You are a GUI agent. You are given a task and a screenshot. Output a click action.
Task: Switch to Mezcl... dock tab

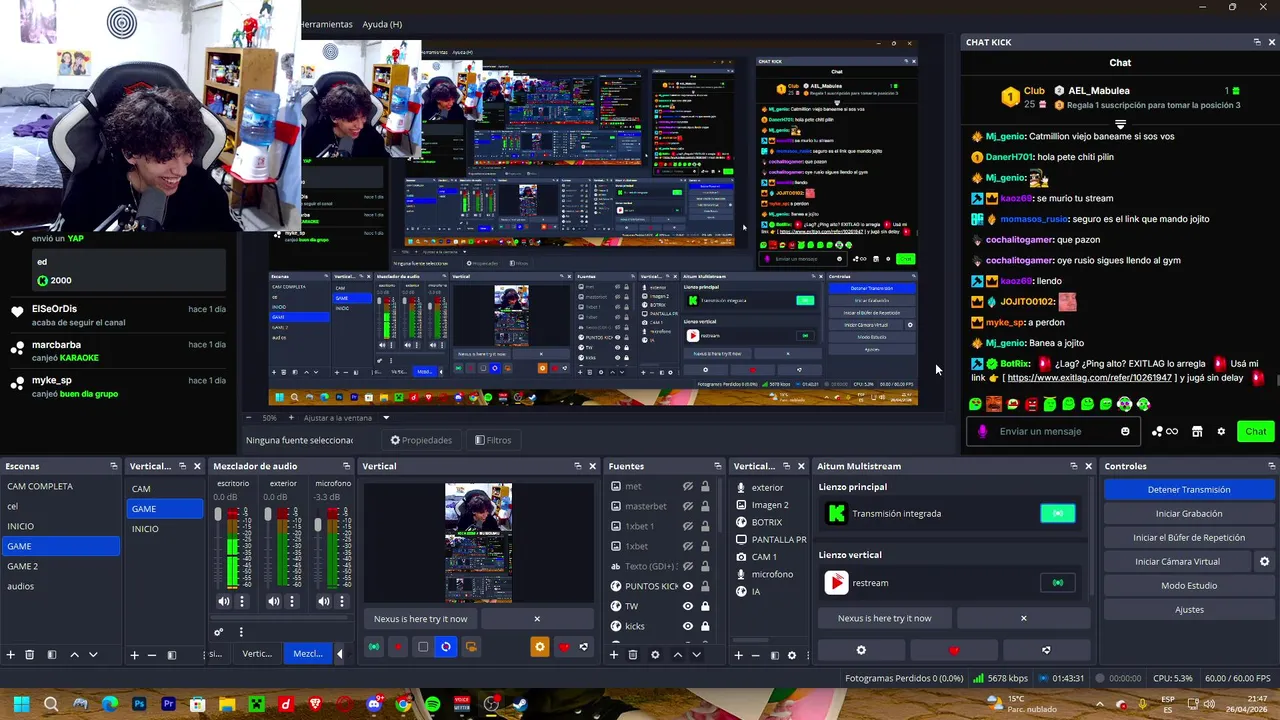point(307,654)
